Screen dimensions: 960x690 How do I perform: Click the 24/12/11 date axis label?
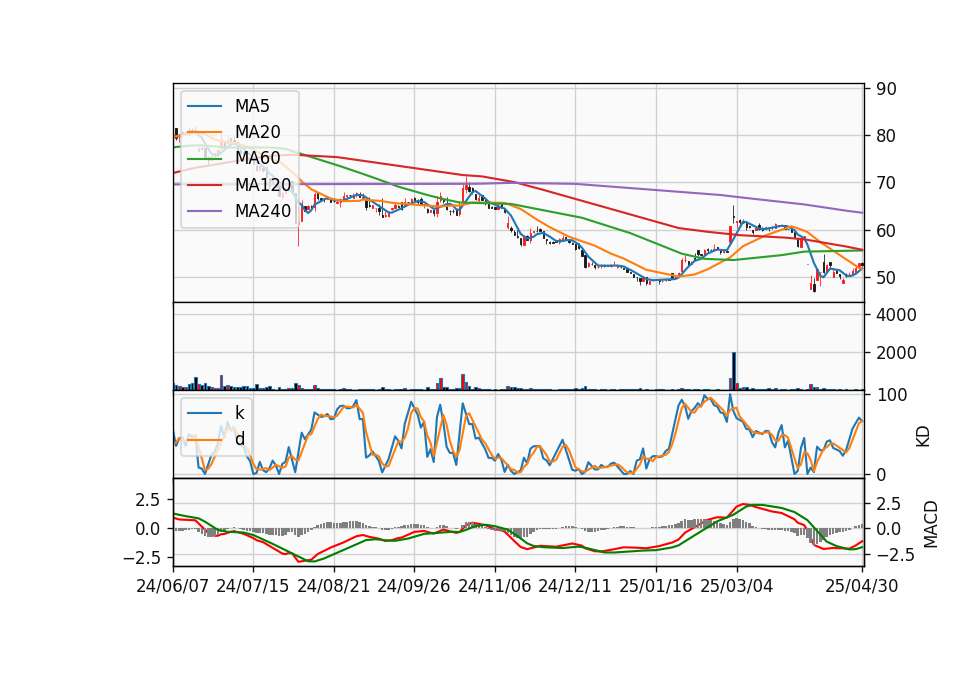[575, 586]
